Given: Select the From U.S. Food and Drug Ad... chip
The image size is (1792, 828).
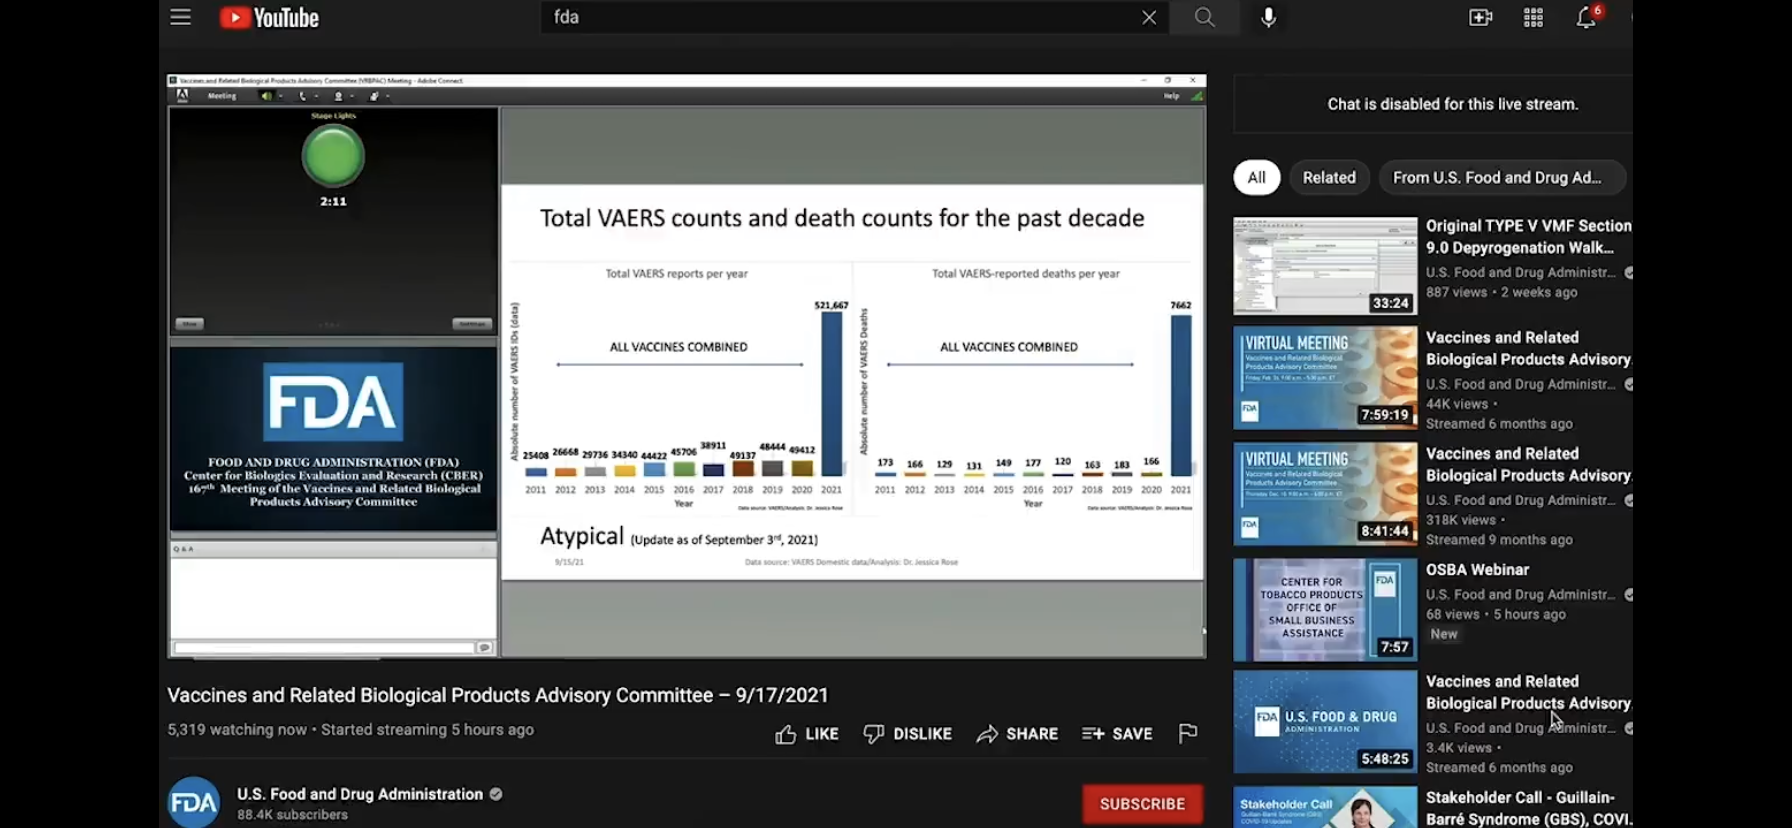Looking at the screenshot, I should (x=1502, y=177).
